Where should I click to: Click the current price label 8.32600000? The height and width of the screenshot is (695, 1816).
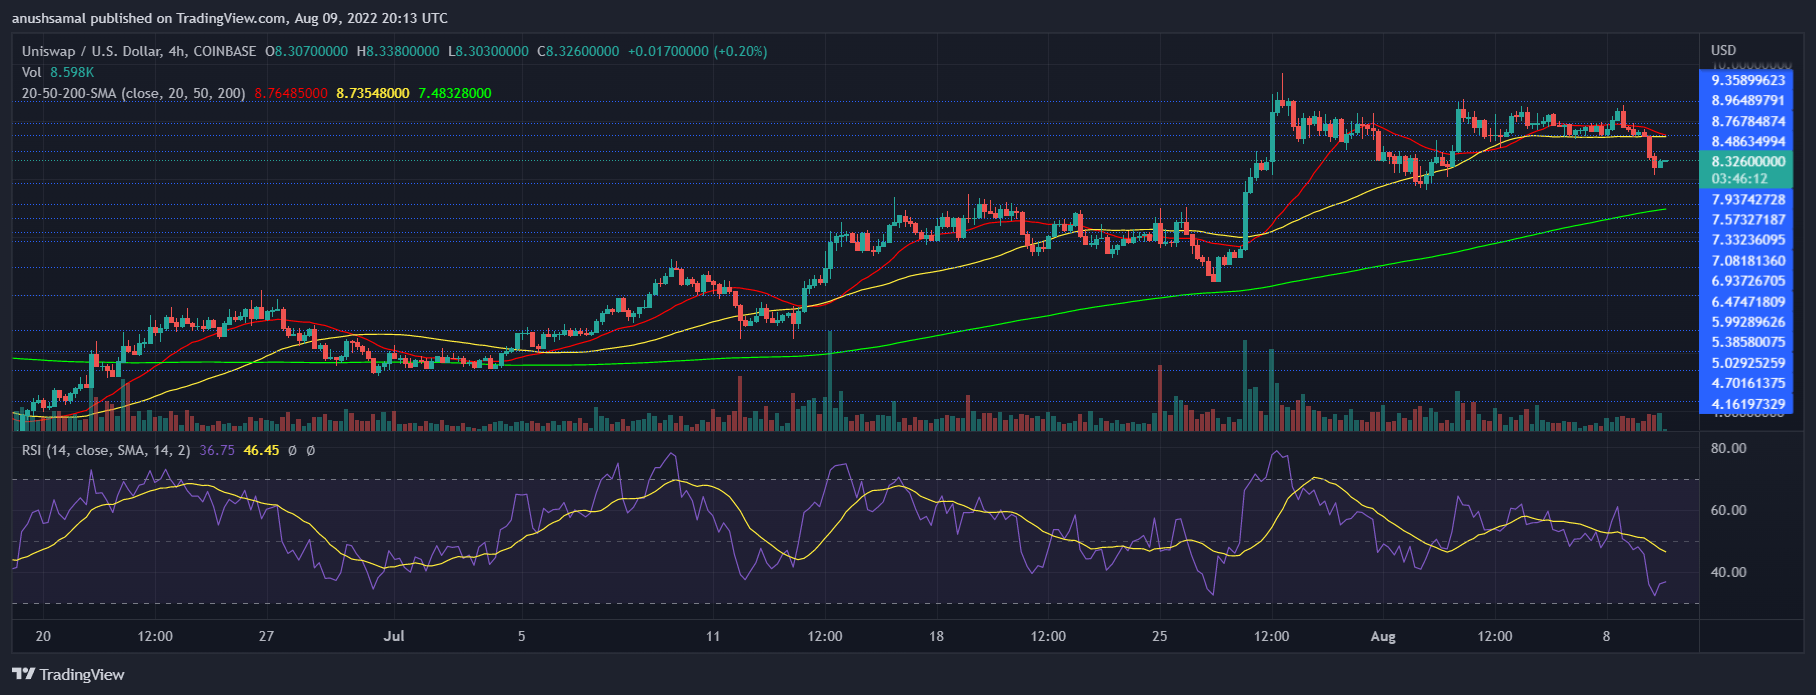[1748, 161]
